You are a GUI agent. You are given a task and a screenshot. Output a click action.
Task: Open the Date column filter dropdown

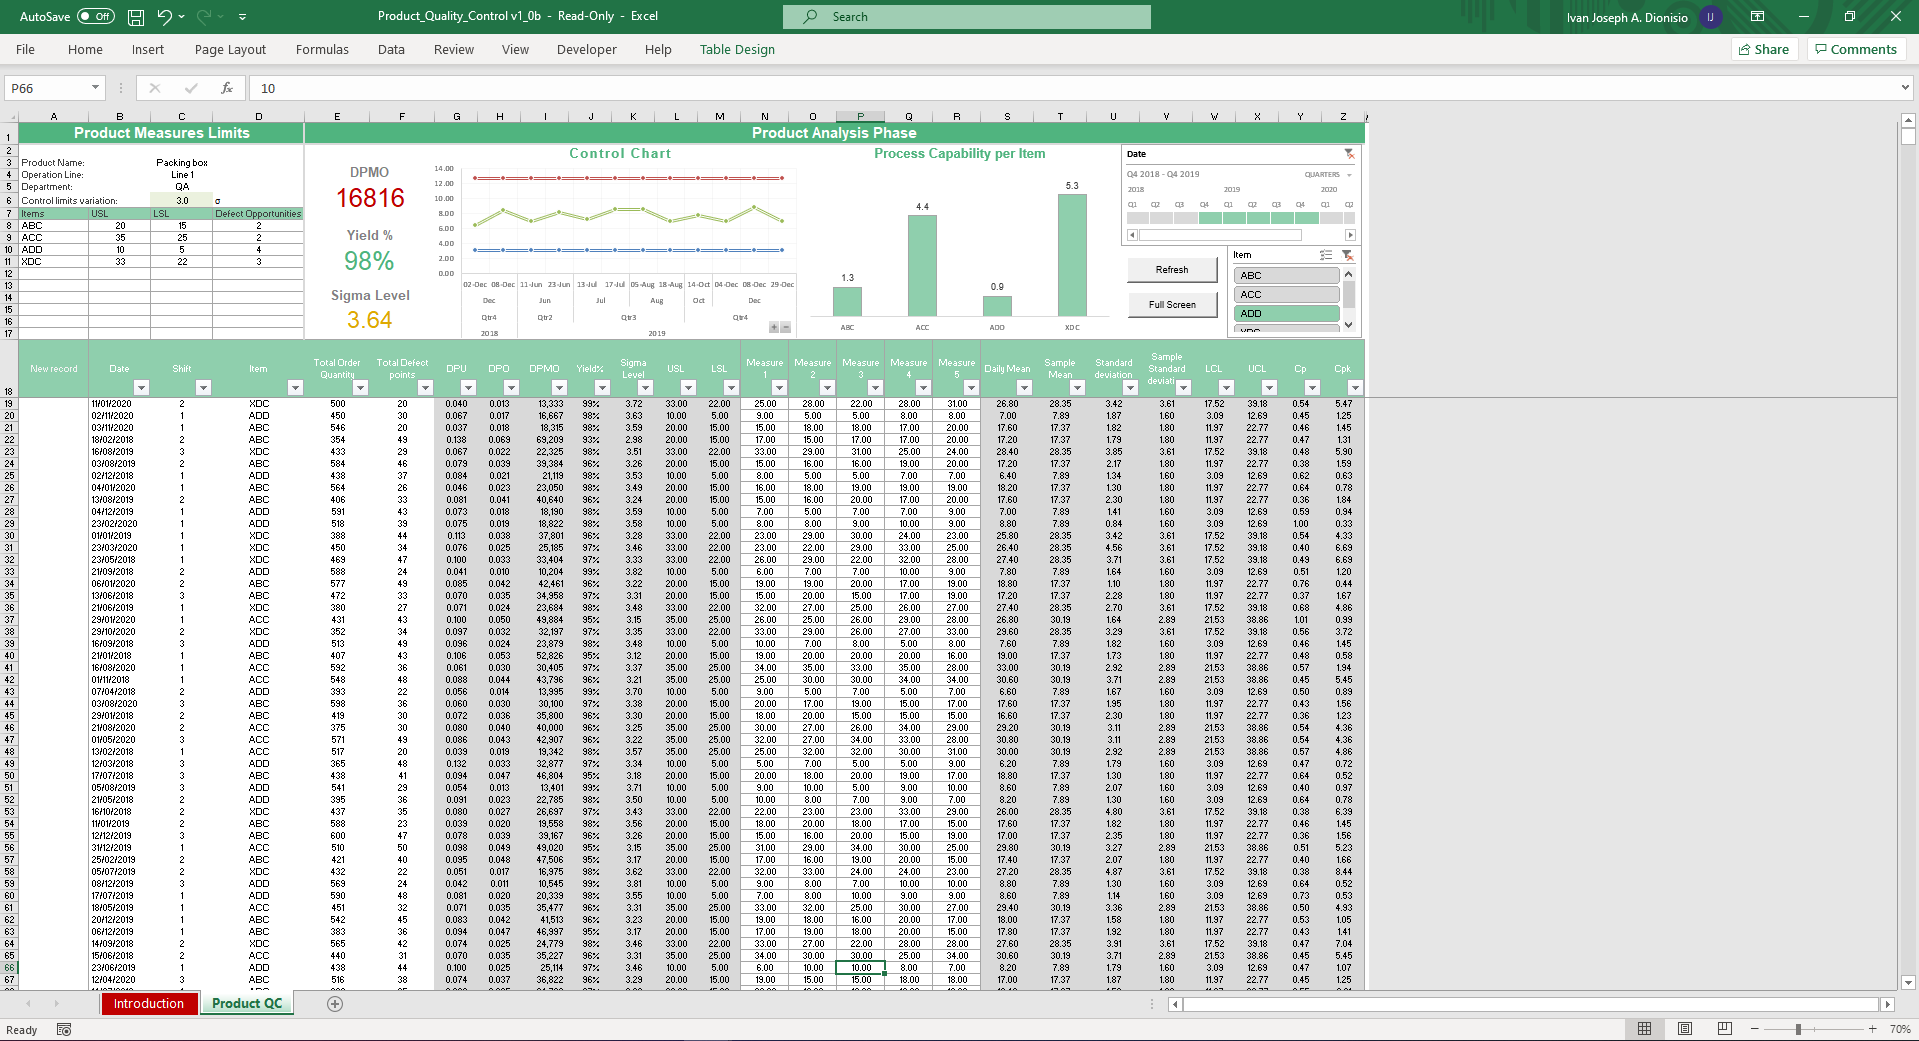[x=141, y=388]
